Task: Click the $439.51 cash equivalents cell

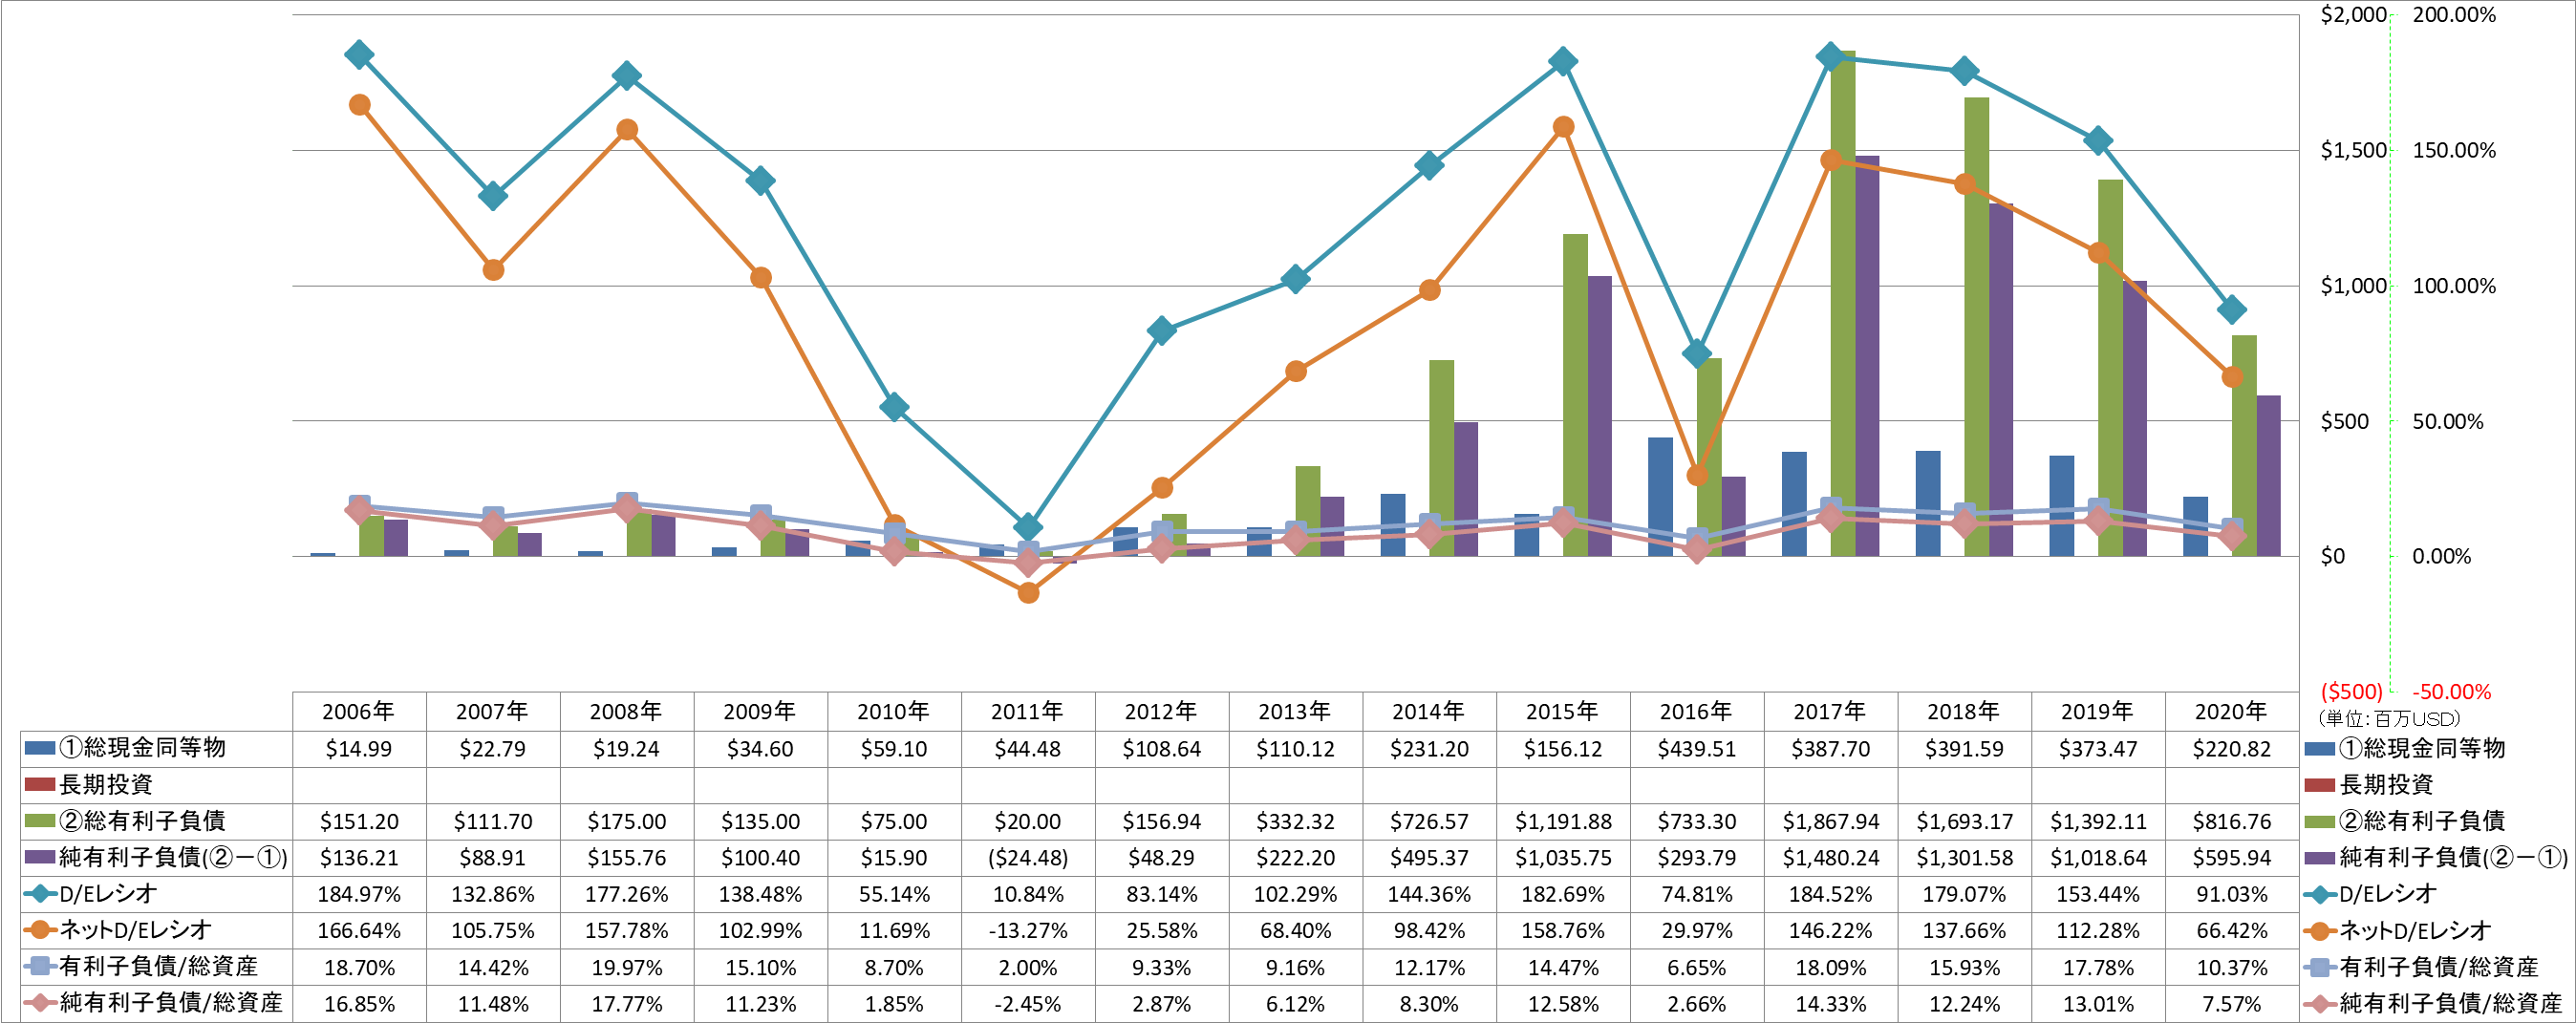Action: [1696, 749]
